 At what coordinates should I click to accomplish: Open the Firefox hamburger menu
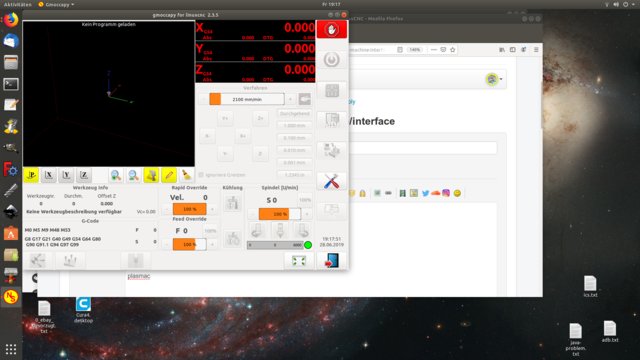tap(536, 50)
